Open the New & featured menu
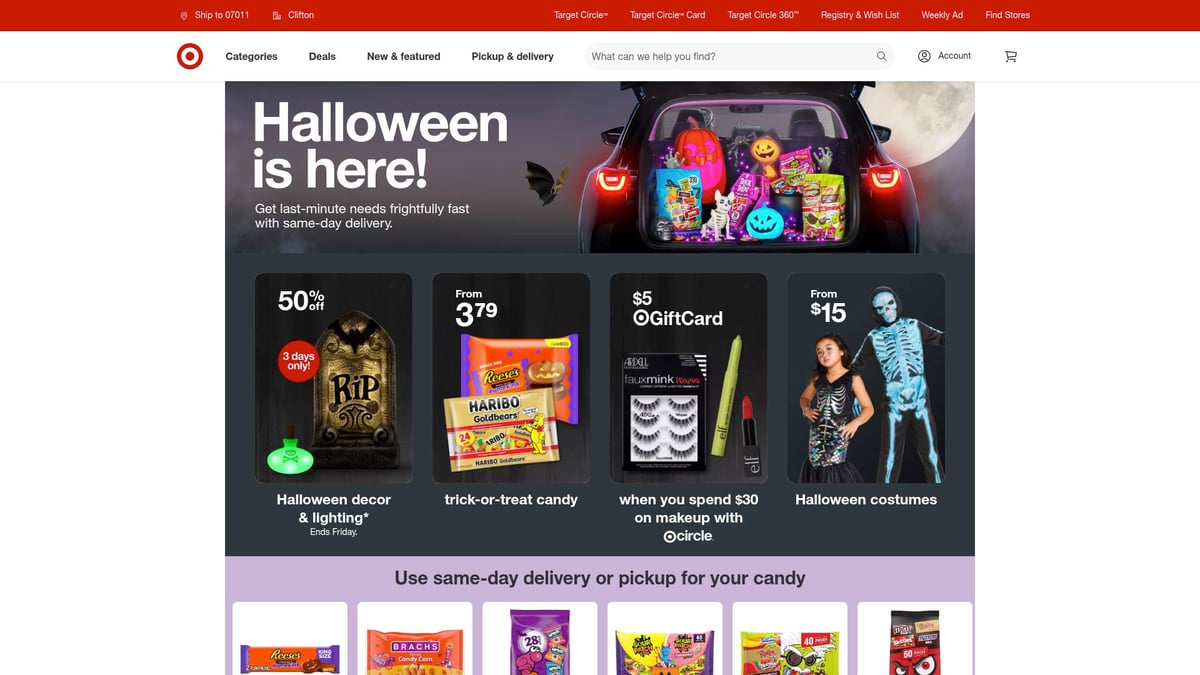The width and height of the screenshot is (1200, 675). click(x=403, y=56)
